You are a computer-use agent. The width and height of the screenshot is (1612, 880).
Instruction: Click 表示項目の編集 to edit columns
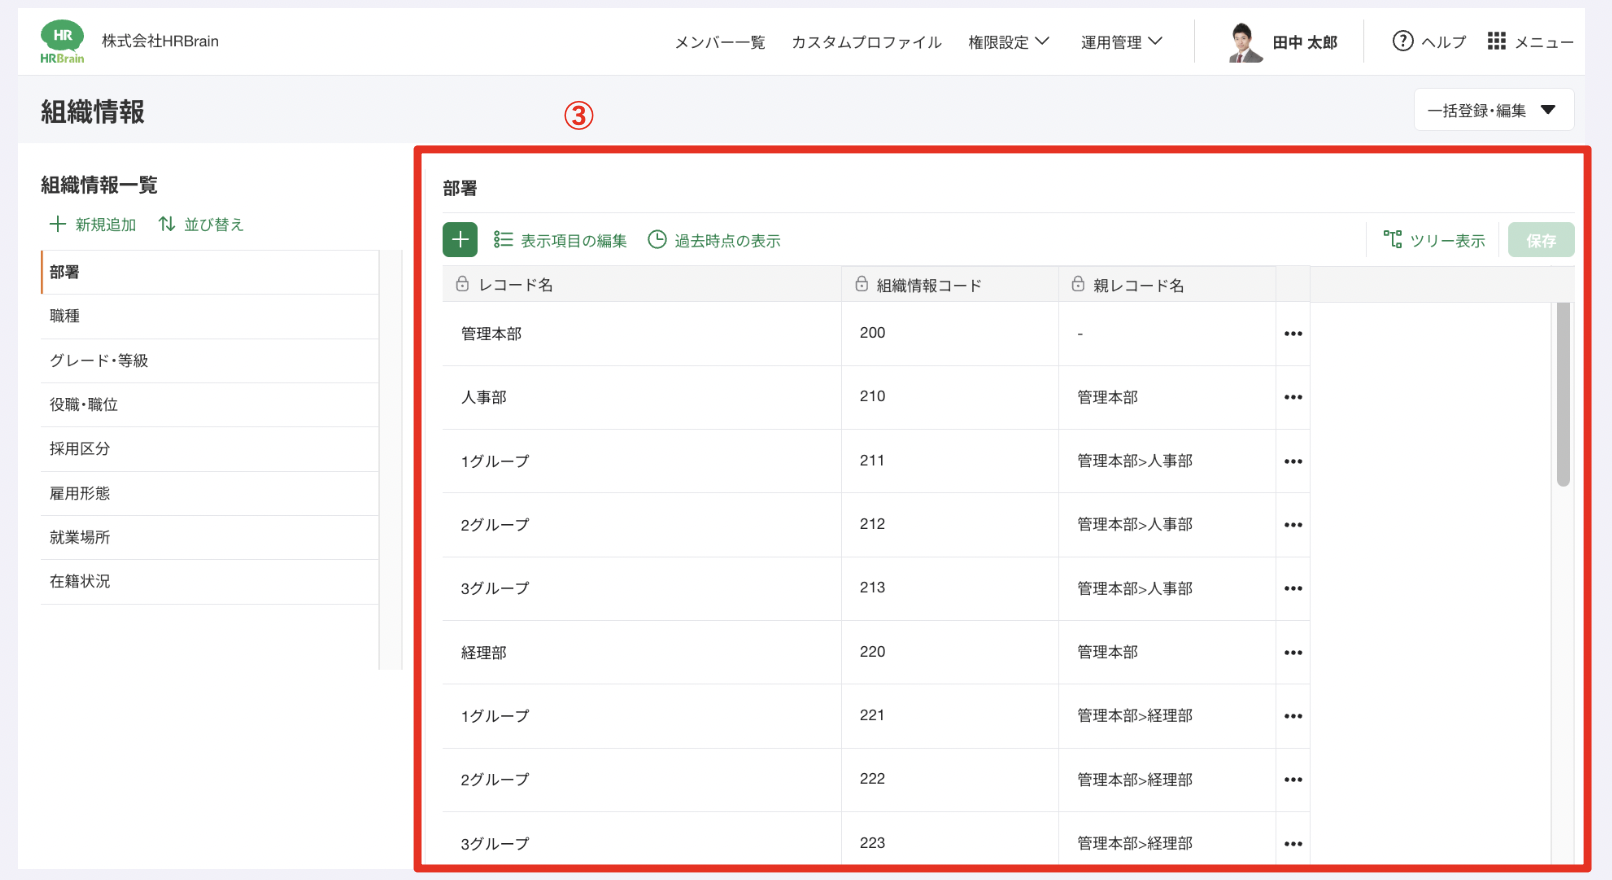[x=560, y=240]
